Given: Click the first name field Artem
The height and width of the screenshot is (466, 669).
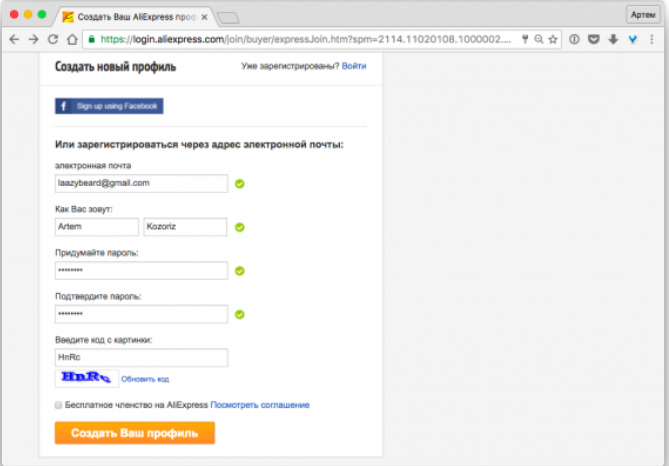Looking at the screenshot, I should point(97,227).
